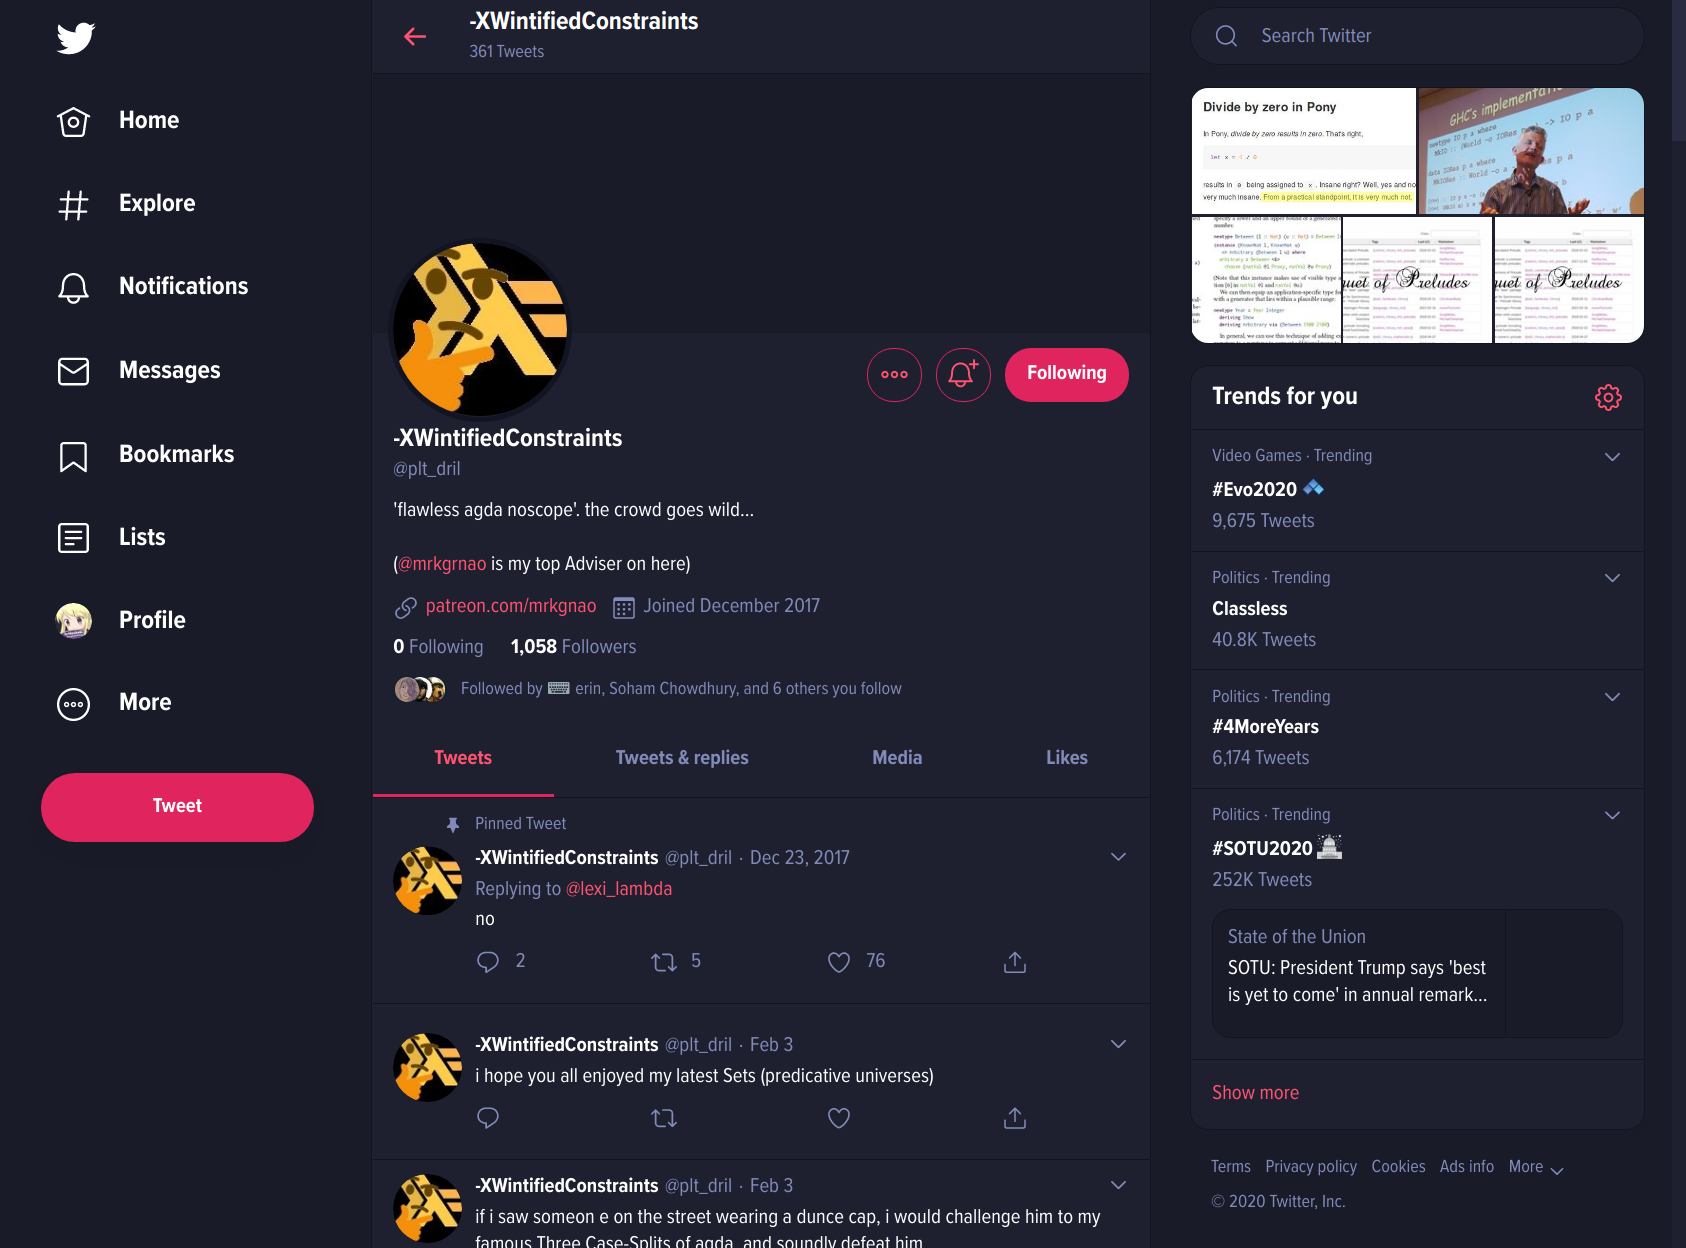Open Divide by zero in Pony thumbnail
This screenshot has height=1248, width=1686.
coord(1303,150)
